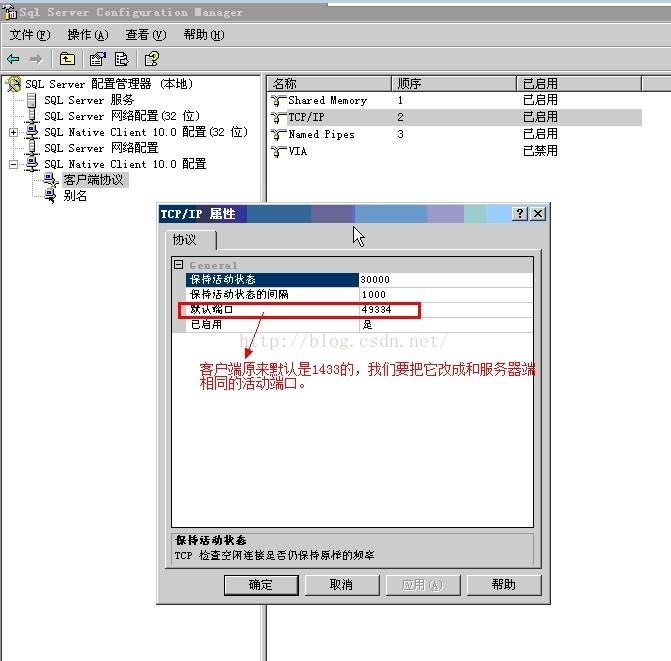This screenshot has height=661, width=671.
Task: Open the 查看(V) menu
Action: coord(145,35)
